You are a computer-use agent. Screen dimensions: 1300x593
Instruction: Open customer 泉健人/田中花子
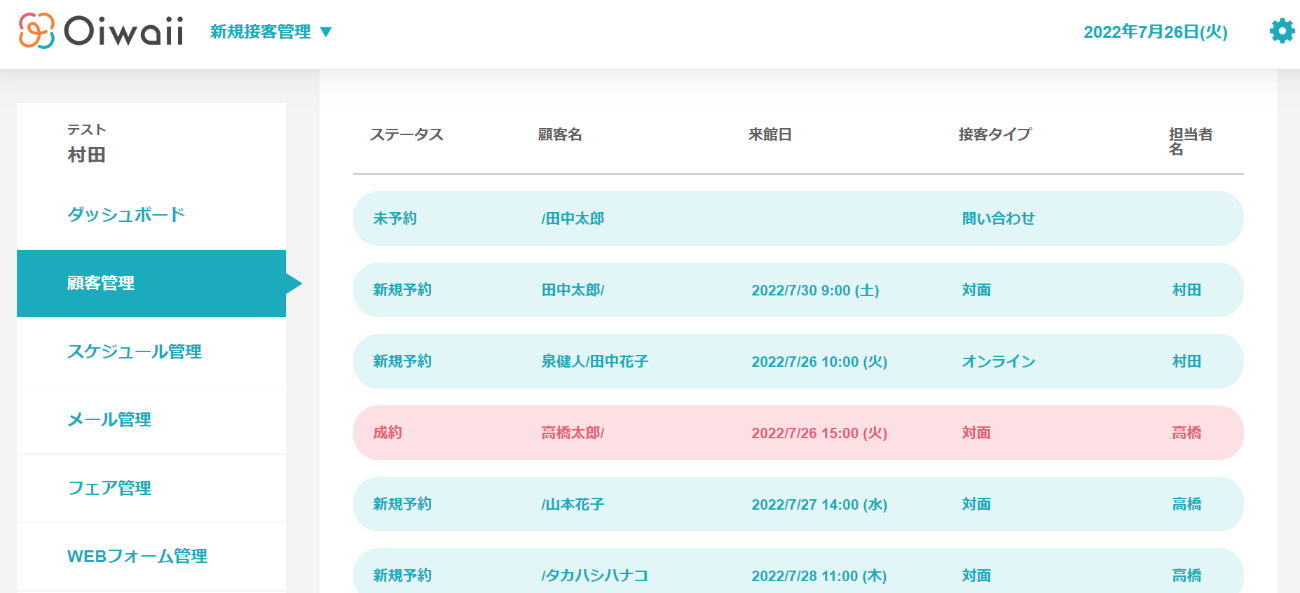595,361
